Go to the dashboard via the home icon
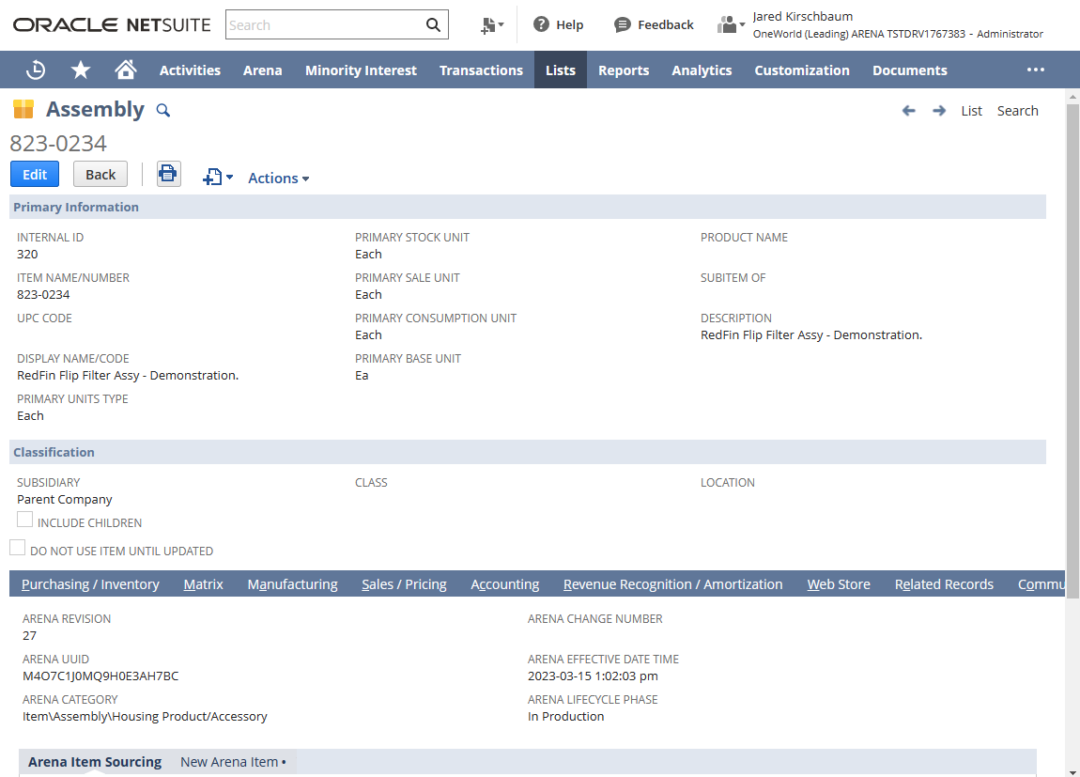1080x777 pixels. tap(126, 69)
